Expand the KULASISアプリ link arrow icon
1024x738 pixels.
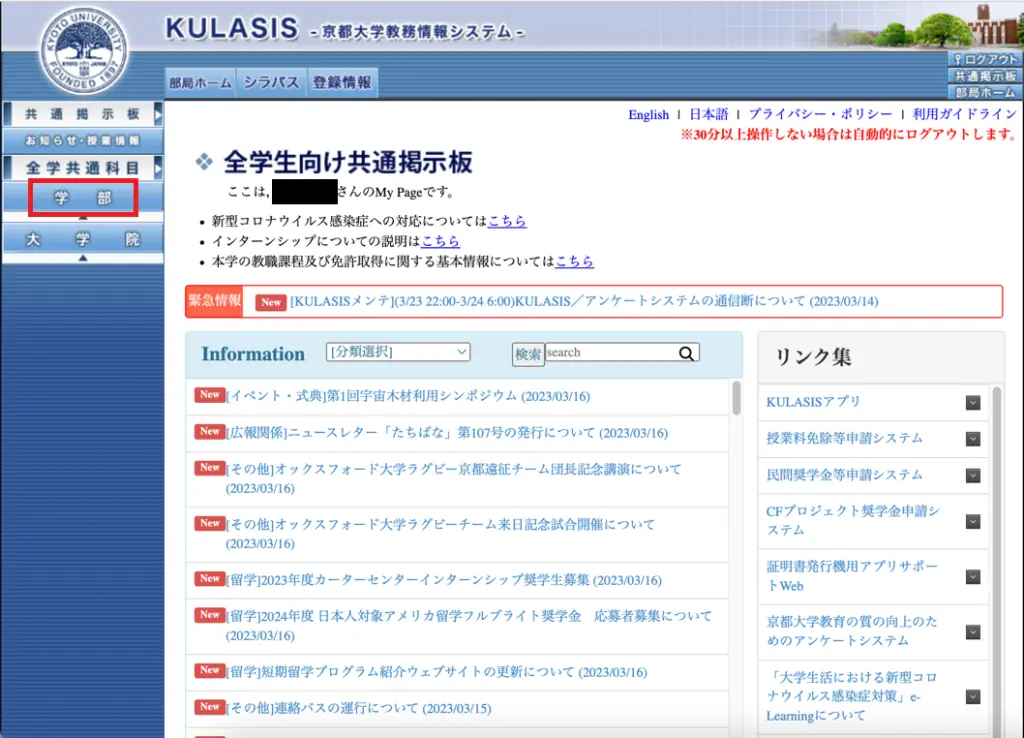[x=973, y=402]
